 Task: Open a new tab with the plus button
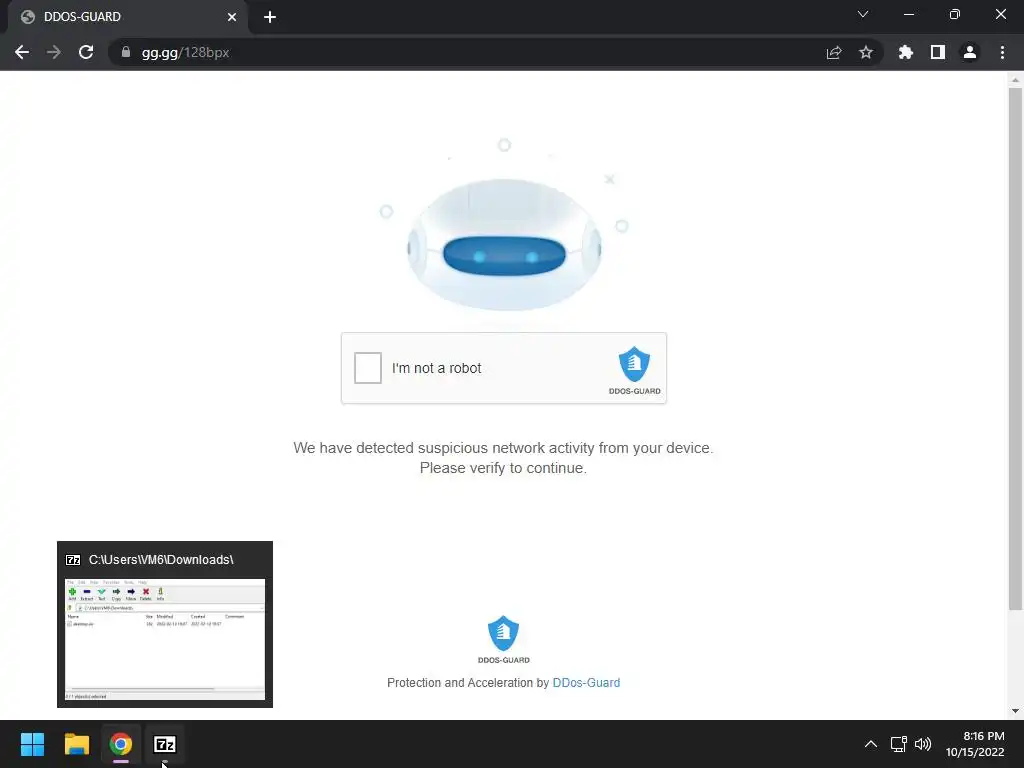pyautogui.click(x=270, y=17)
